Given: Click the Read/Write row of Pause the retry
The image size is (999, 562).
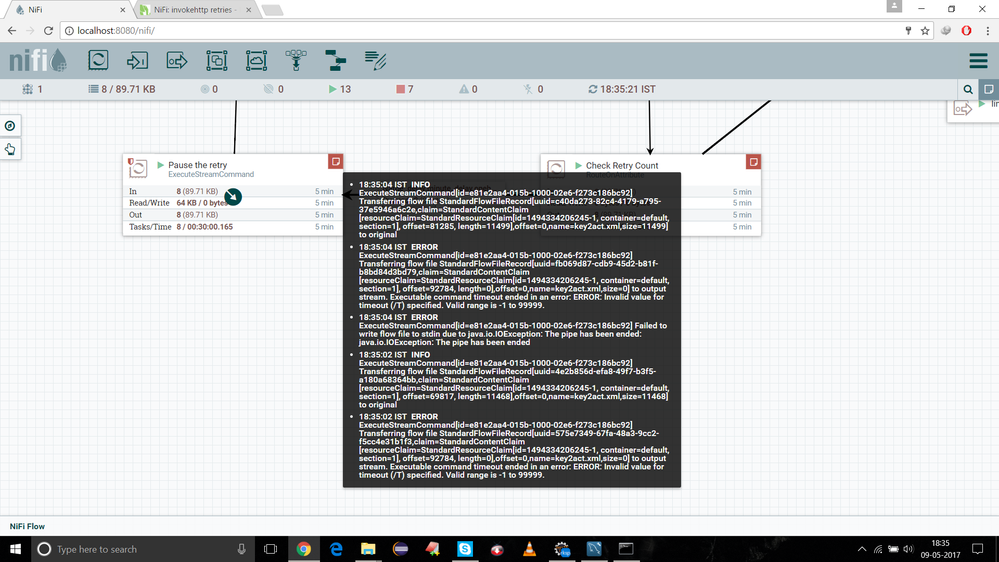Looking at the screenshot, I should (231, 203).
